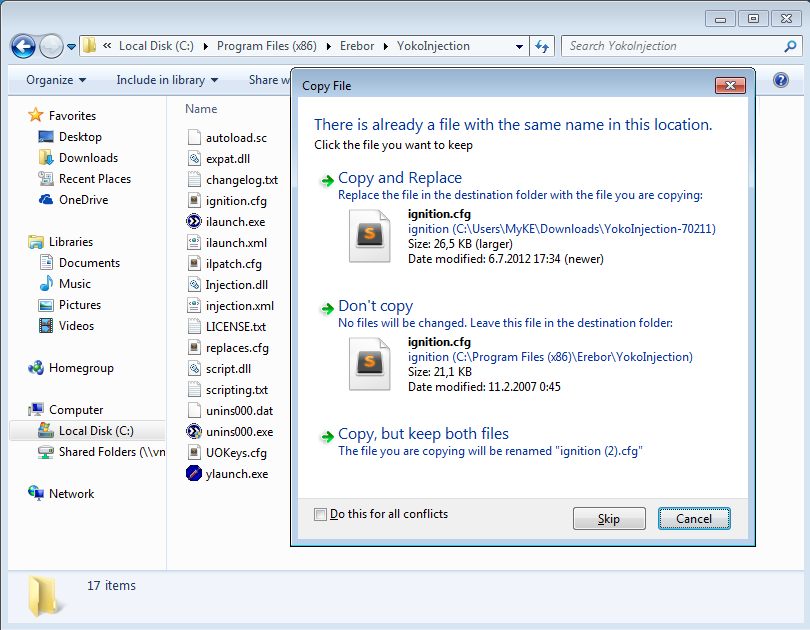Click the Name column header
810x630 pixels.
[x=201, y=109]
